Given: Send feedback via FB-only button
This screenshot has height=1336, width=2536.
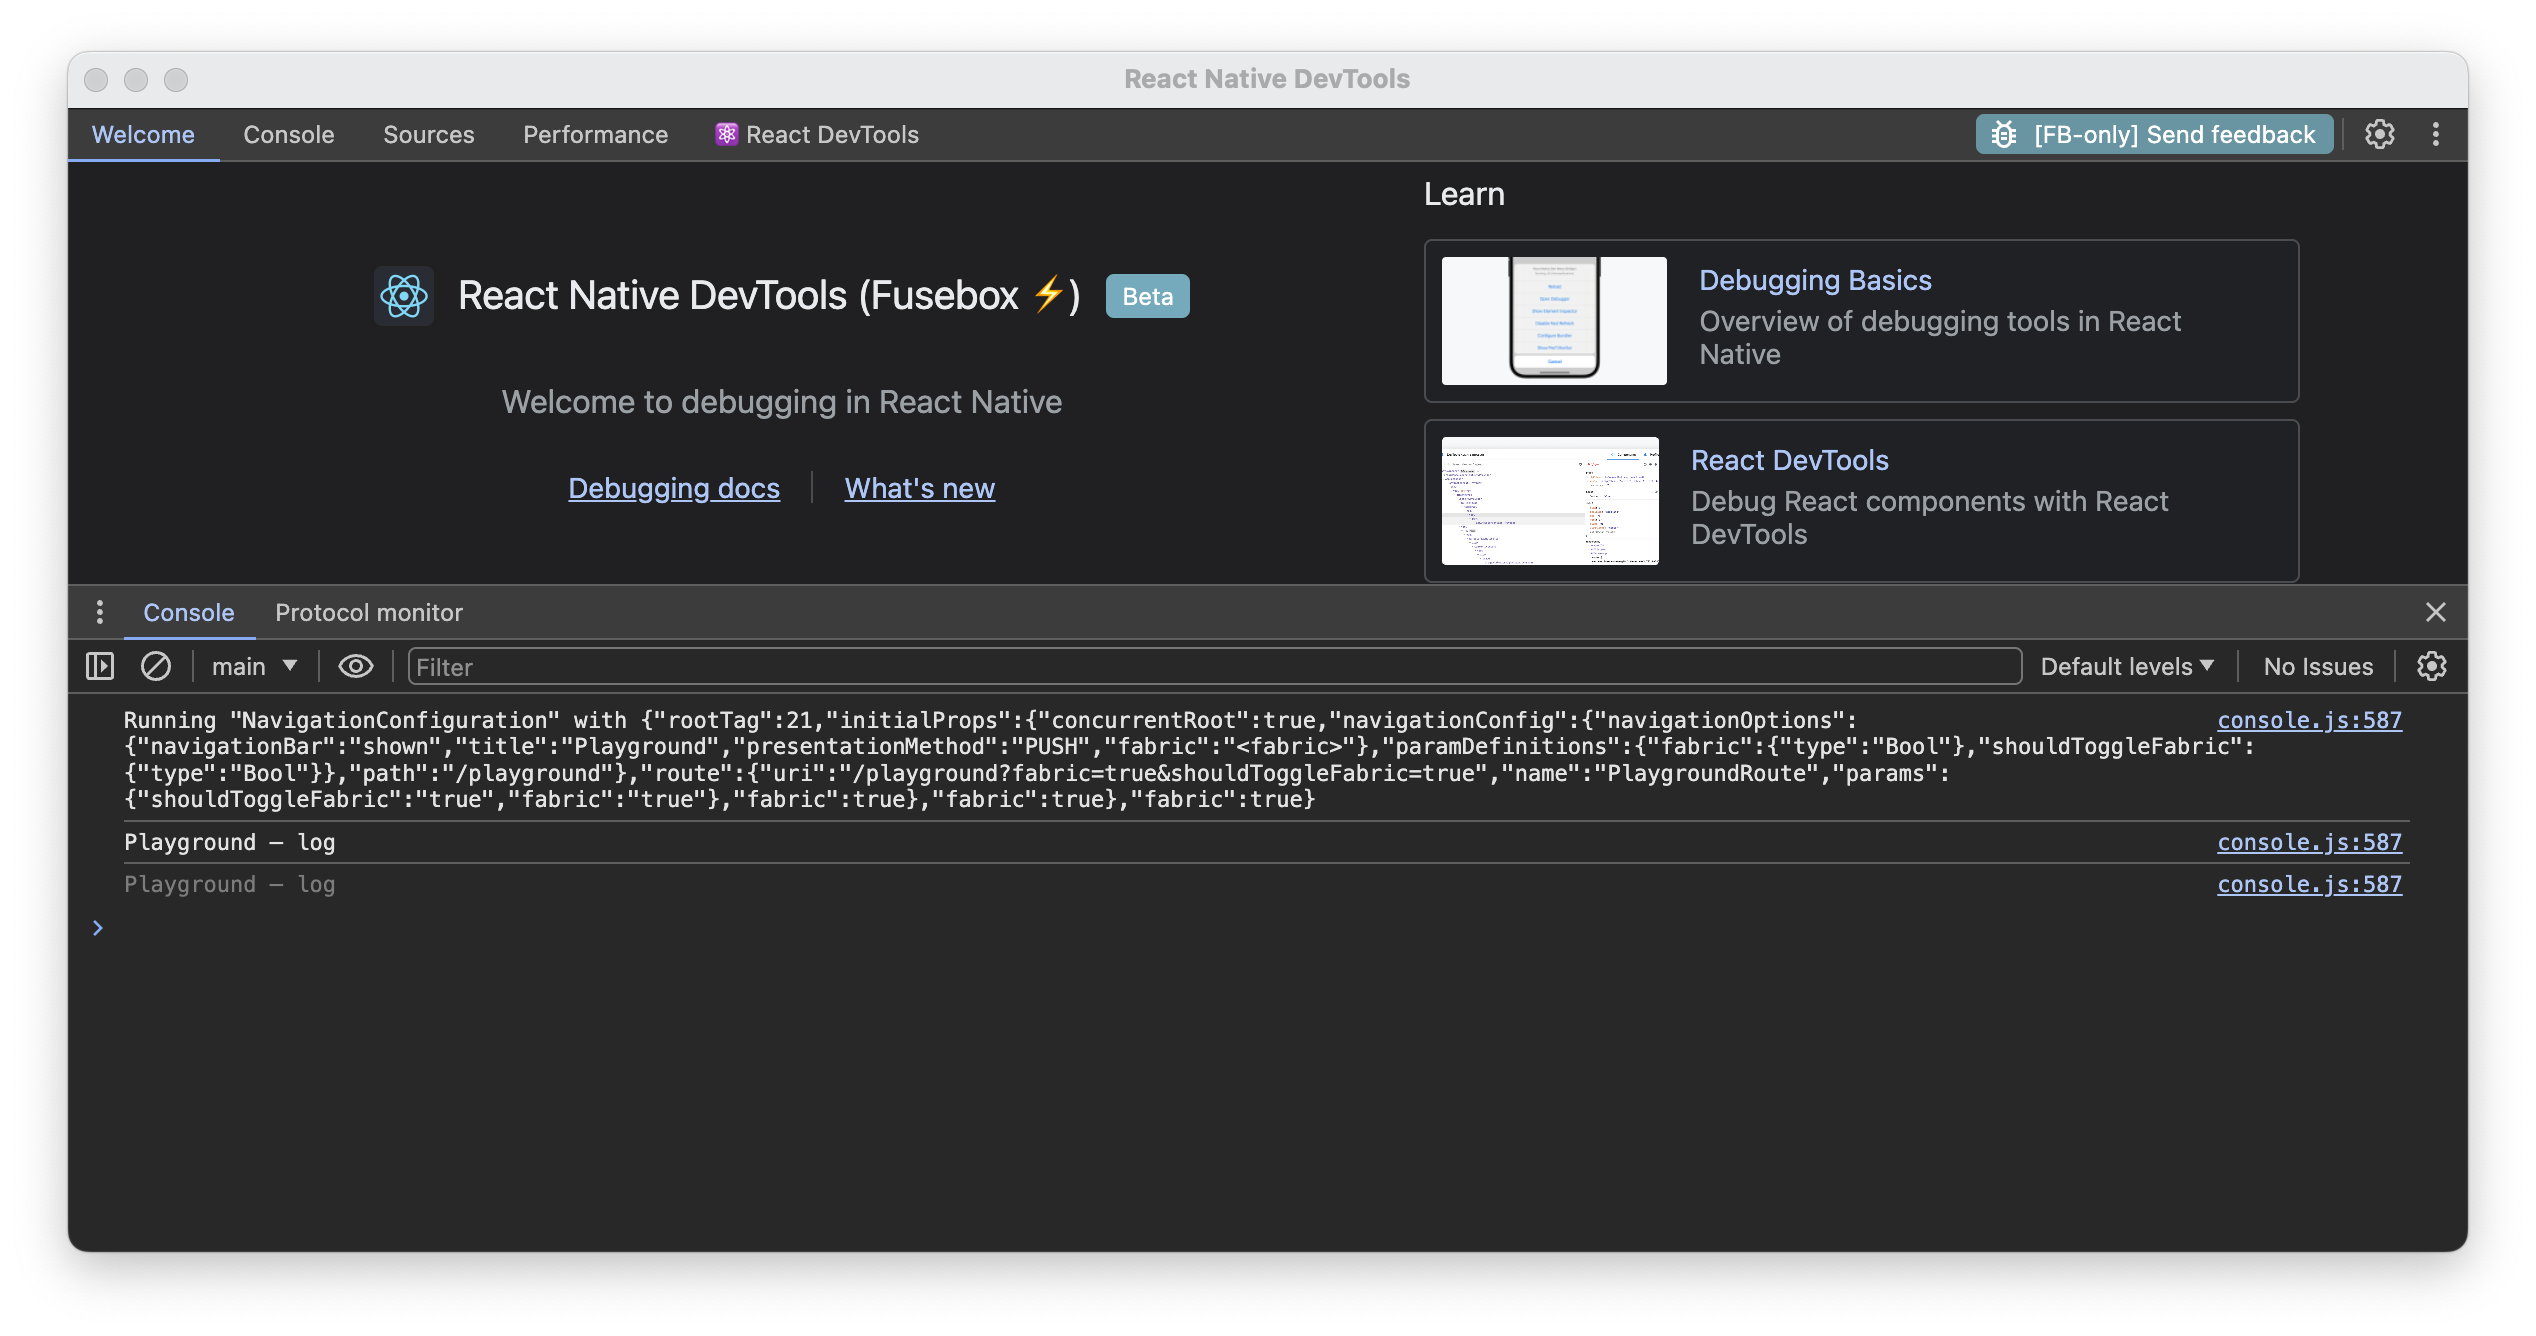Looking at the screenshot, I should click(2154, 134).
